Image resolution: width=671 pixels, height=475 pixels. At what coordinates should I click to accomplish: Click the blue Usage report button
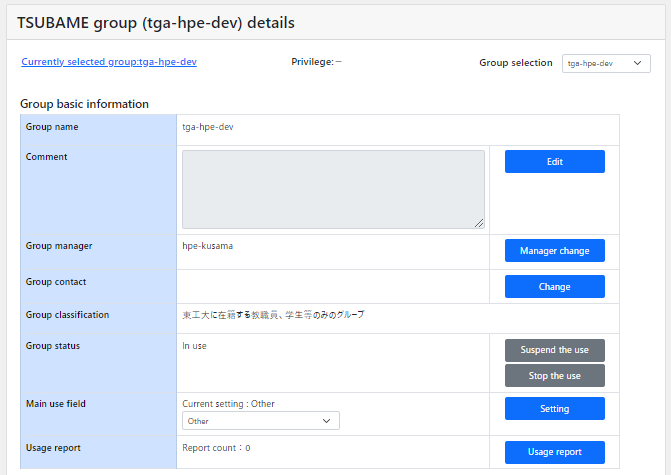[x=555, y=452]
